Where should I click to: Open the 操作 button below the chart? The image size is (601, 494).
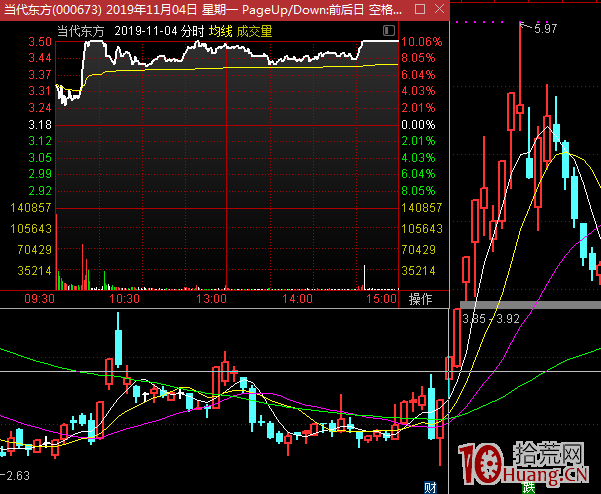click(420, 299)
